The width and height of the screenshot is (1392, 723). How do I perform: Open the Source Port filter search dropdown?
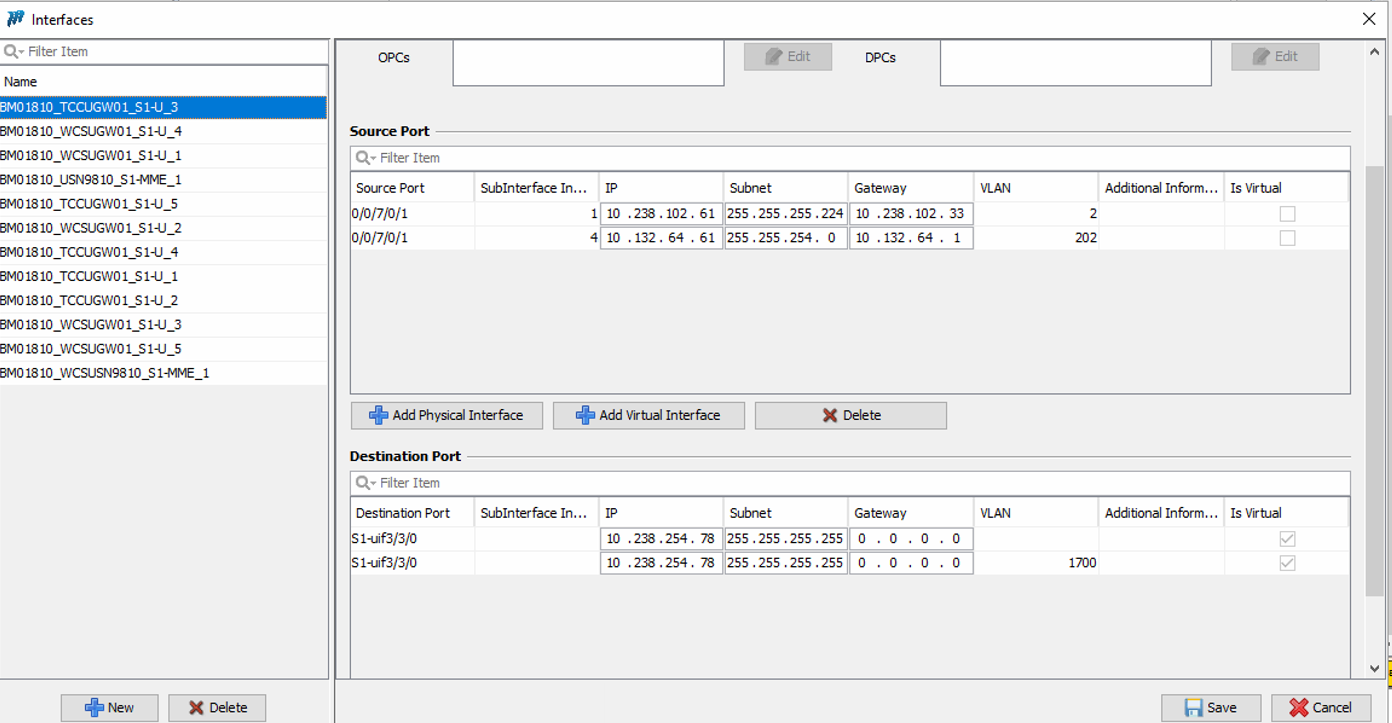(x=366, y=158)
